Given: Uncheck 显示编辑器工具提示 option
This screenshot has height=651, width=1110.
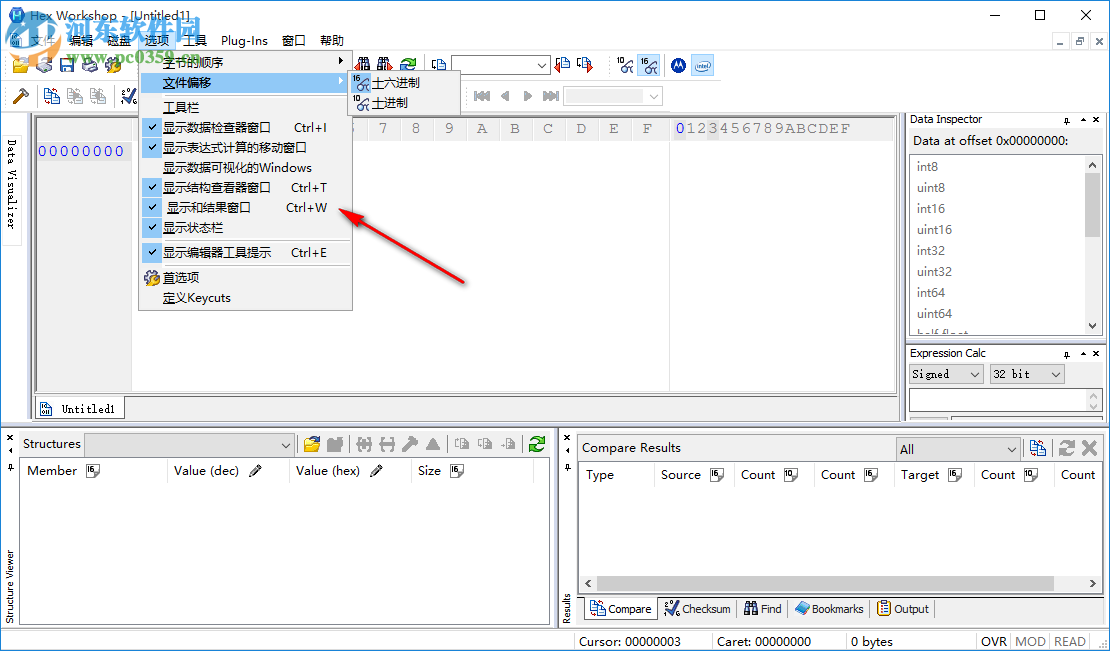Looking at the screenshot, I should (215, 251).
